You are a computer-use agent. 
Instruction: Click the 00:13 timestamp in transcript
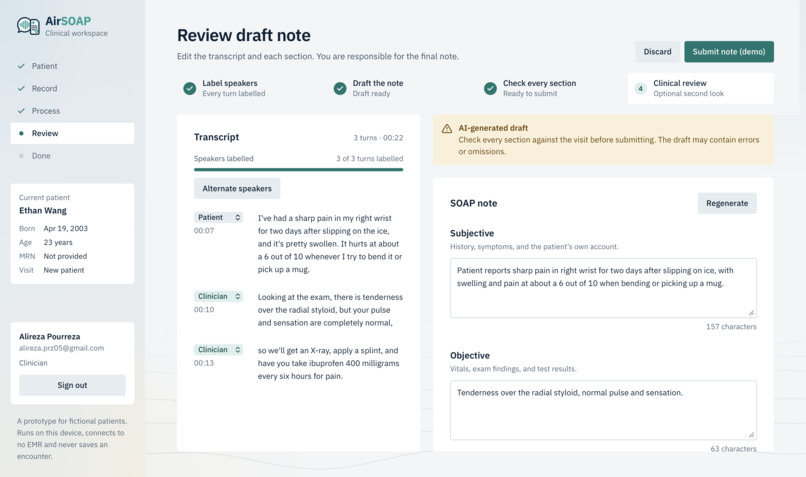[x=204, y=363]
